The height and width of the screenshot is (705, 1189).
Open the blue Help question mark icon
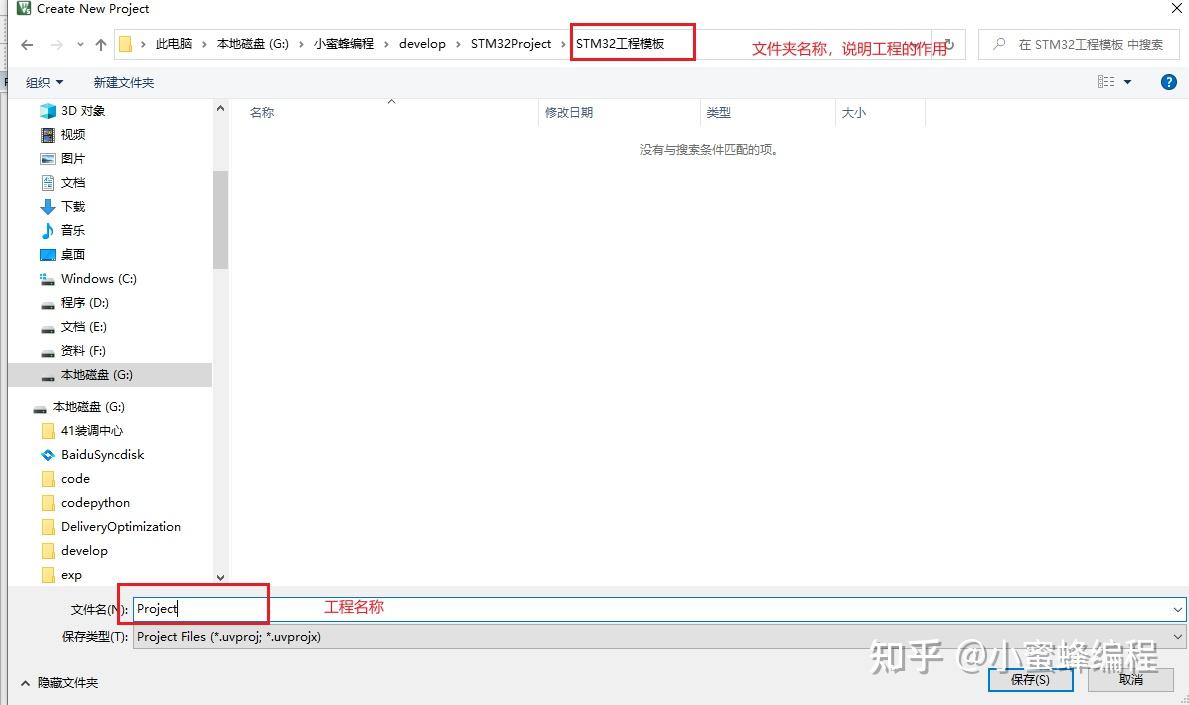tap(1169, 82)
